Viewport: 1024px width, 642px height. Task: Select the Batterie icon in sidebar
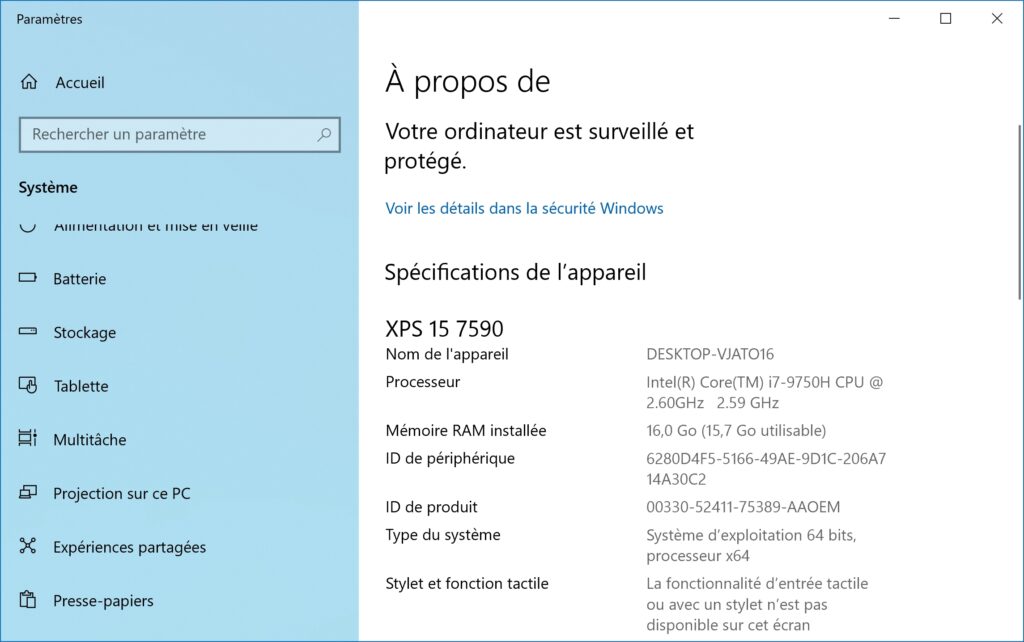27,278
